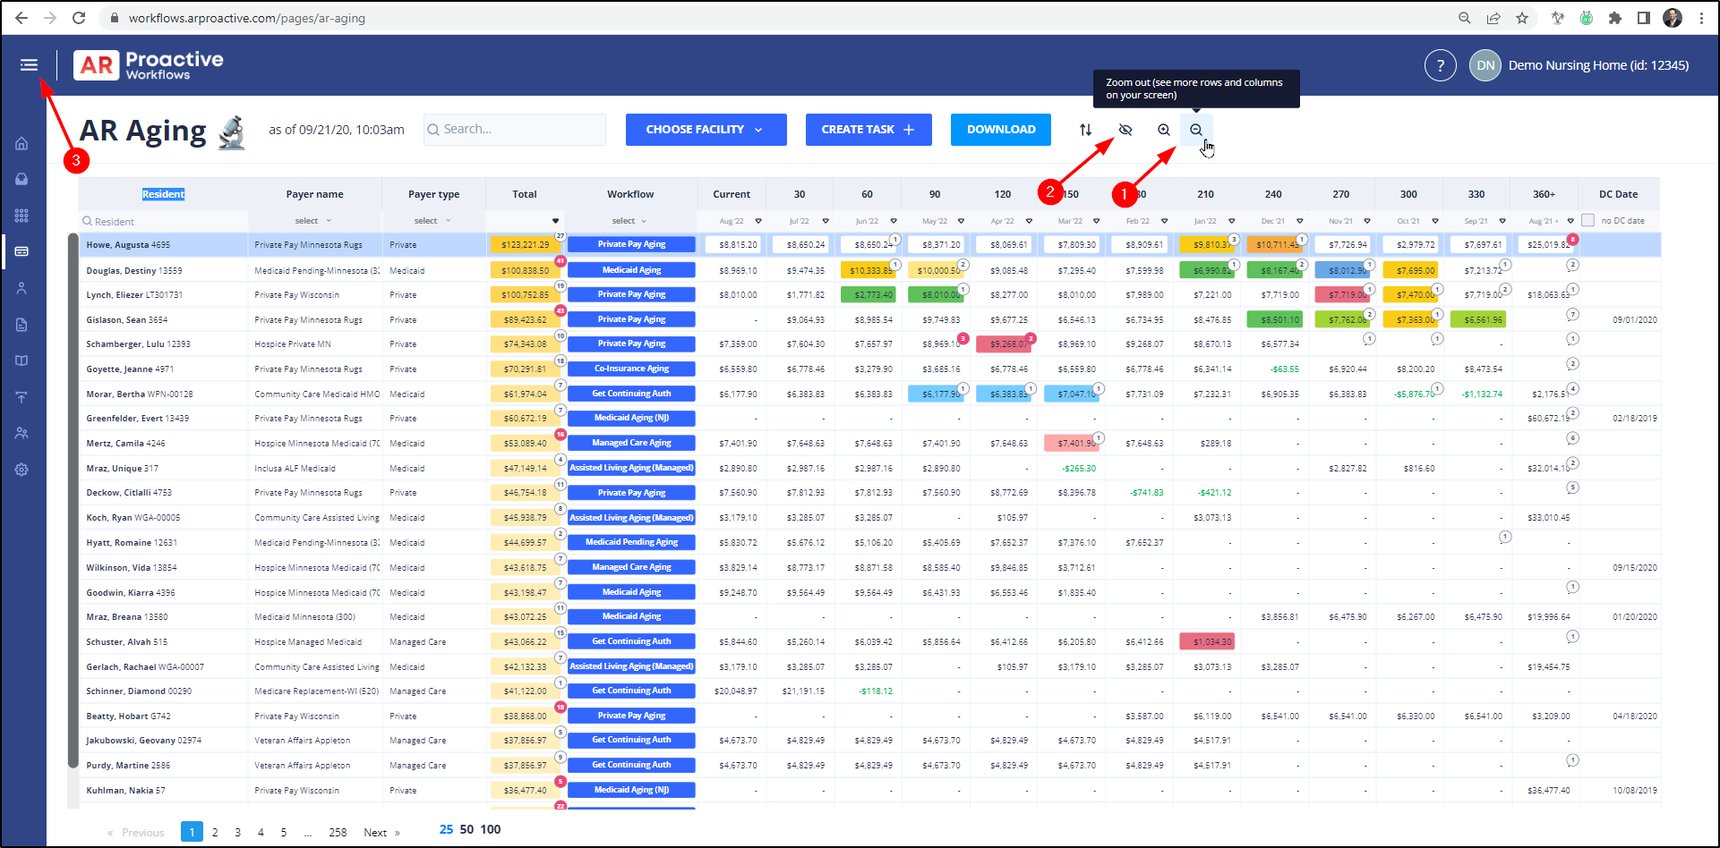
Task: Click the zoom out magnifier icon
Action: (x=1196, y=130)
